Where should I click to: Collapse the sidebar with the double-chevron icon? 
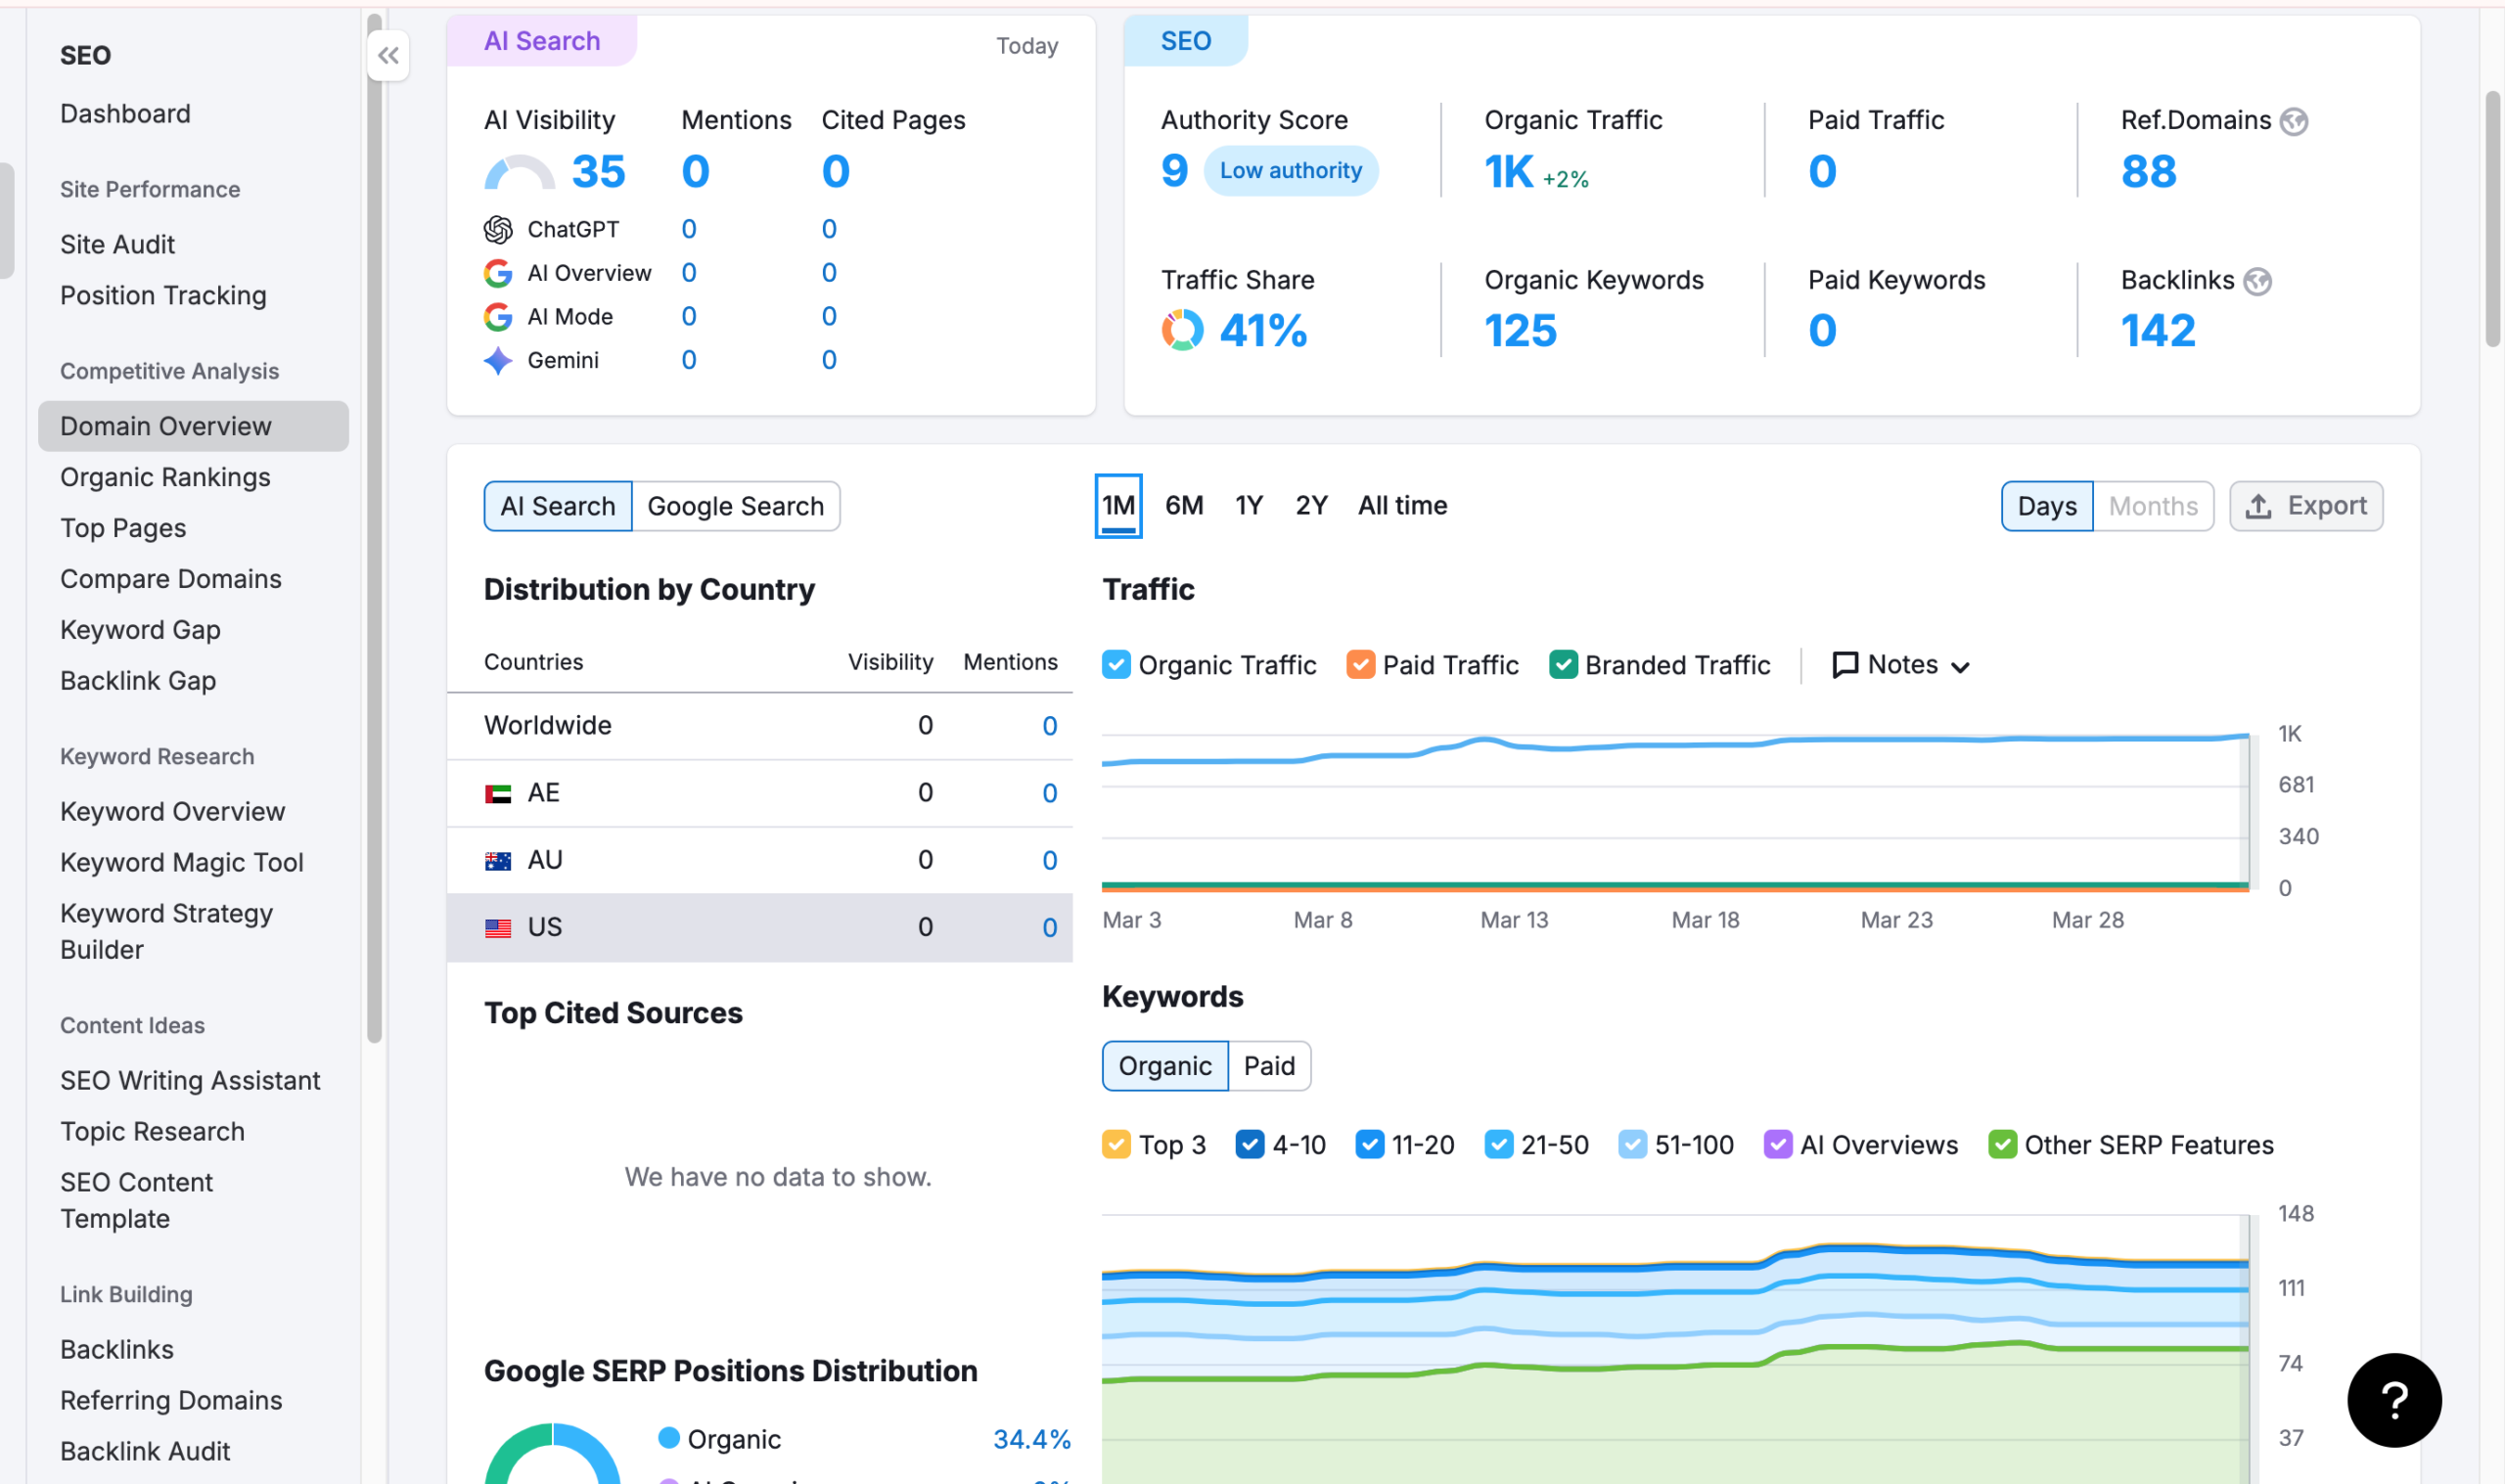[x=388, y=56]
